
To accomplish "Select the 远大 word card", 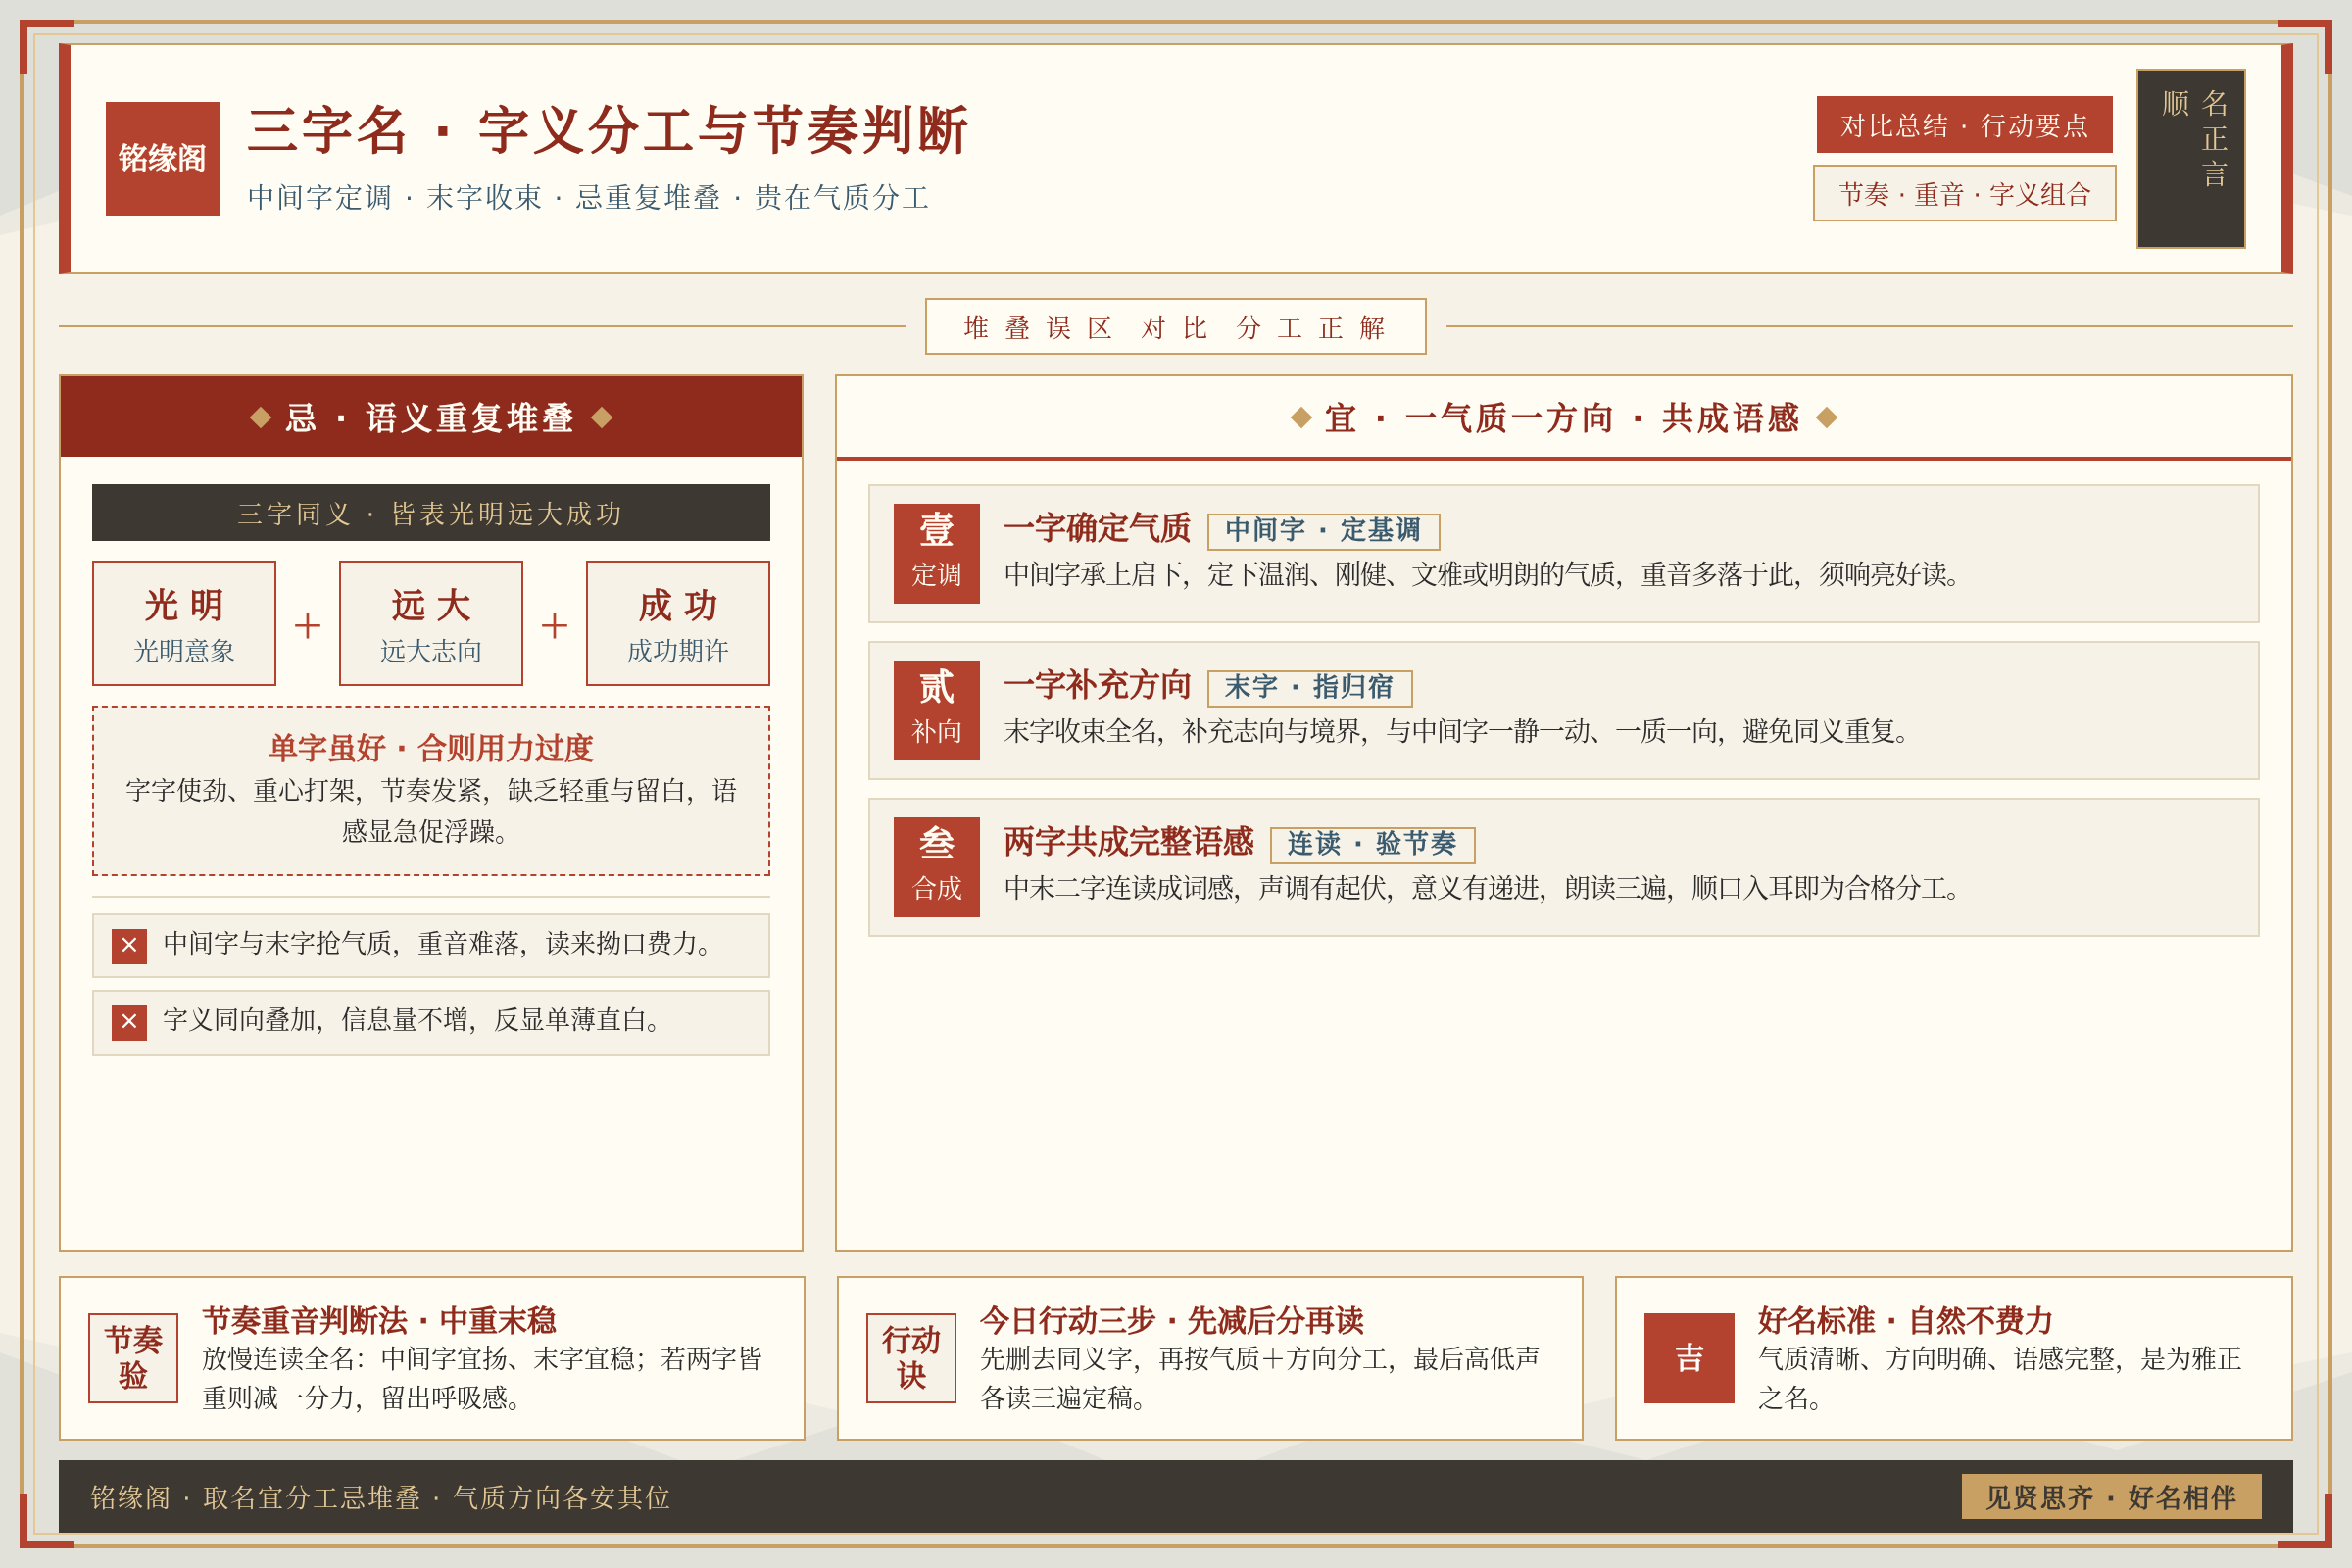I will tap(431, 623).
